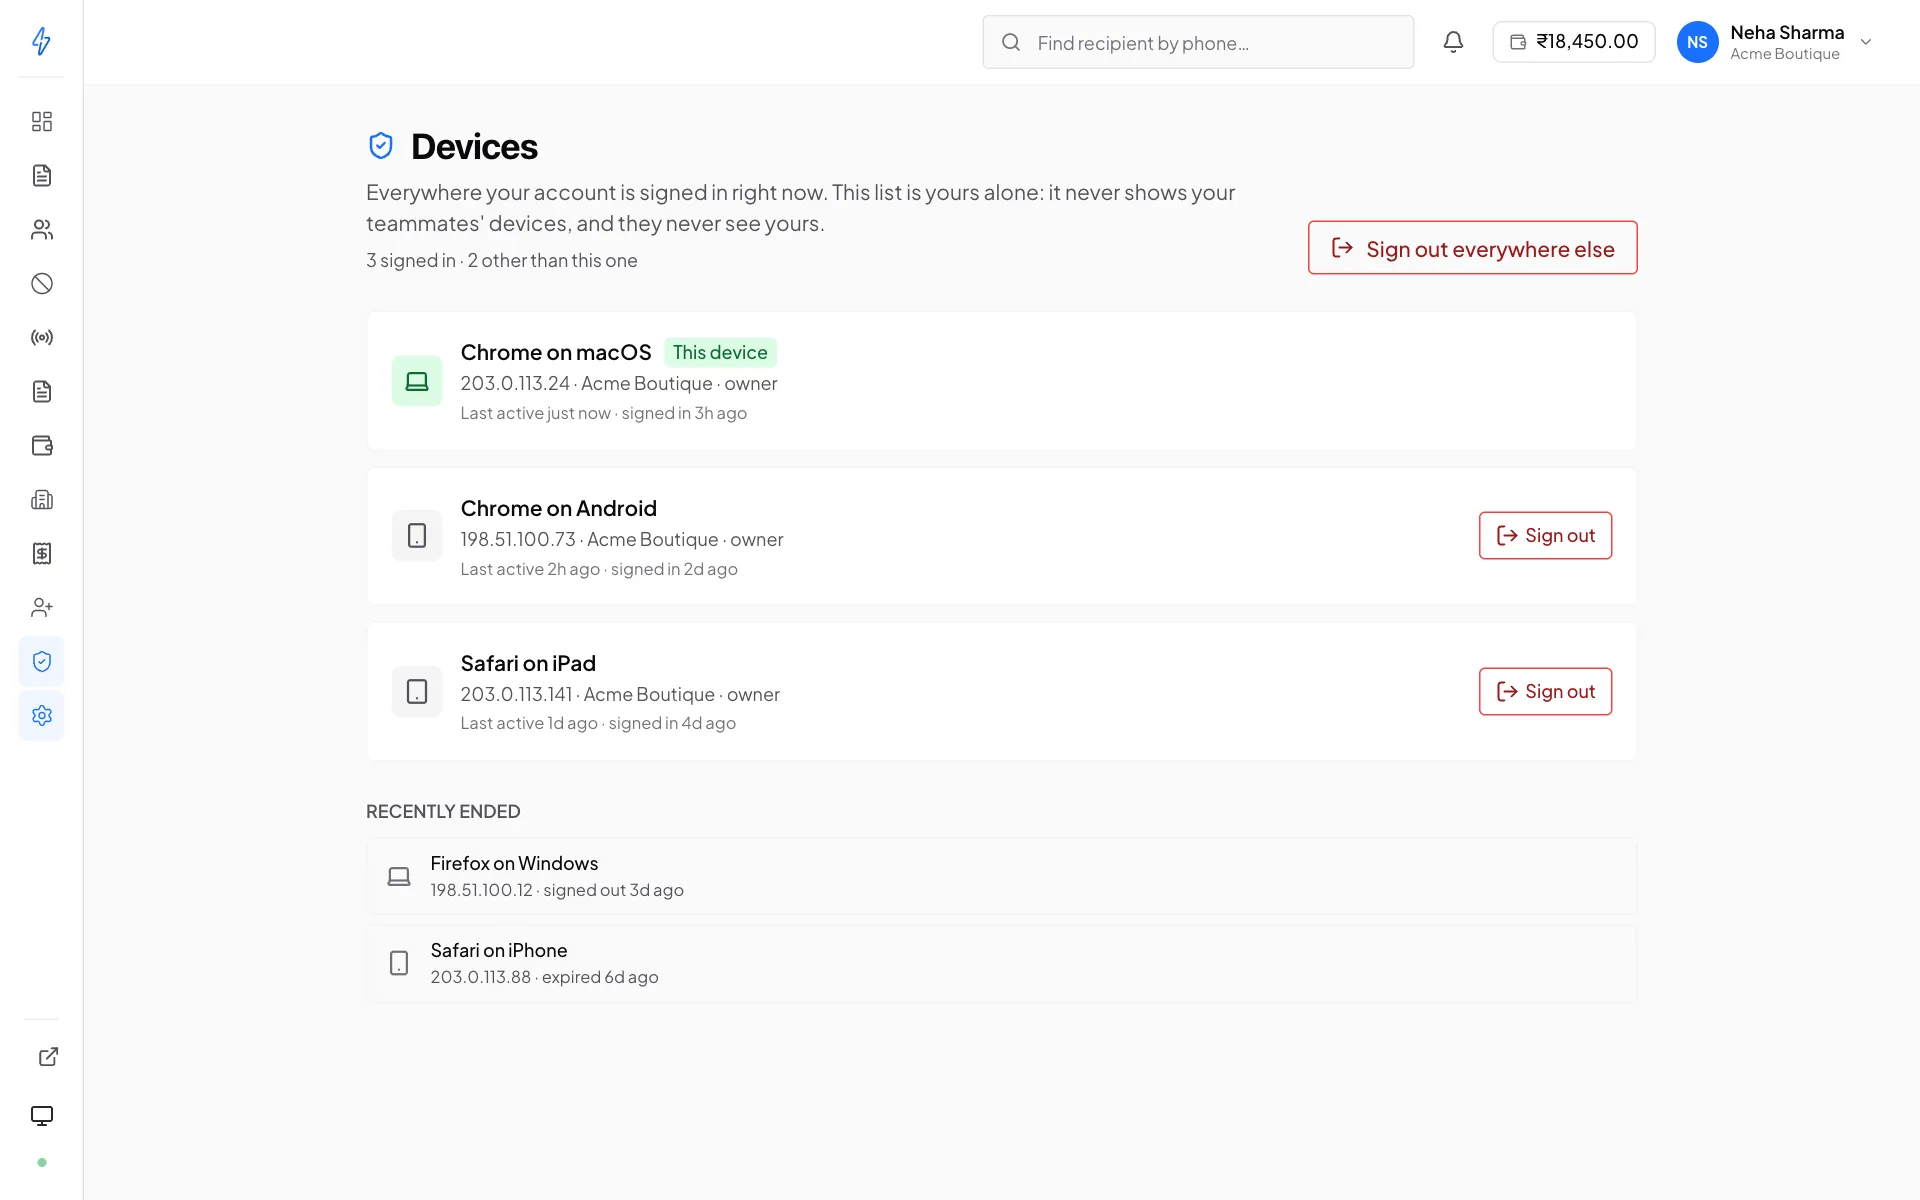Image resolution: width=1920 pixels, height=1200 pixels.
Task: Click the search magnifier icon
Action: click(1011, 42)
